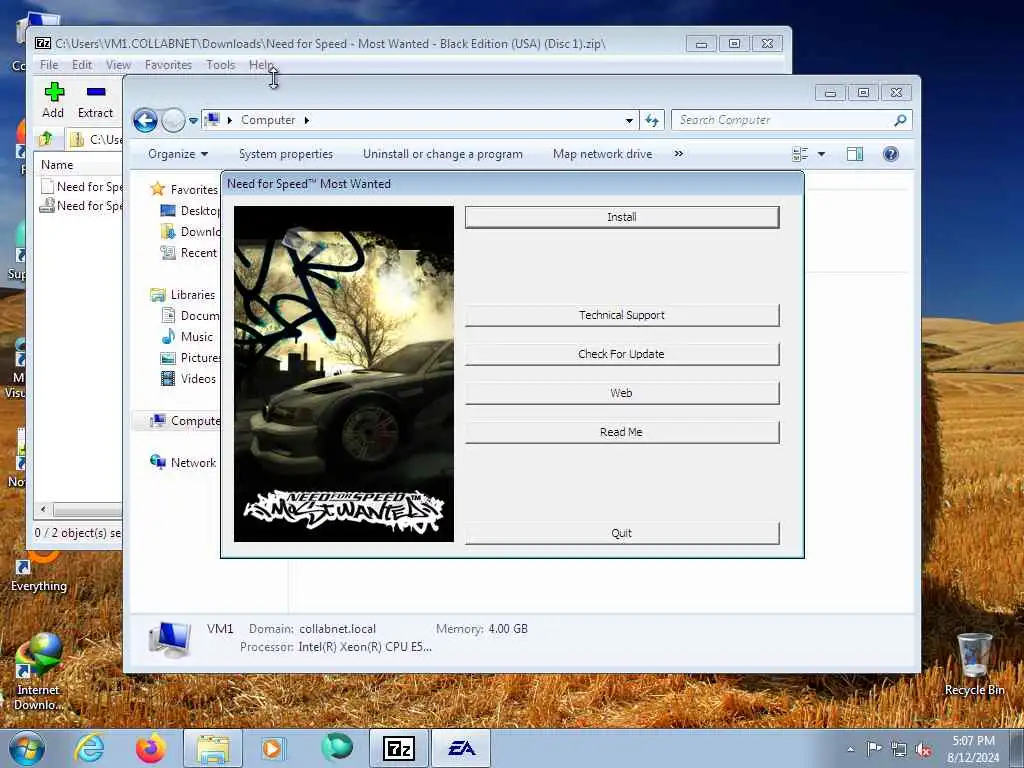Show hidden system tray icons
1024x768 pixels.
851,749
